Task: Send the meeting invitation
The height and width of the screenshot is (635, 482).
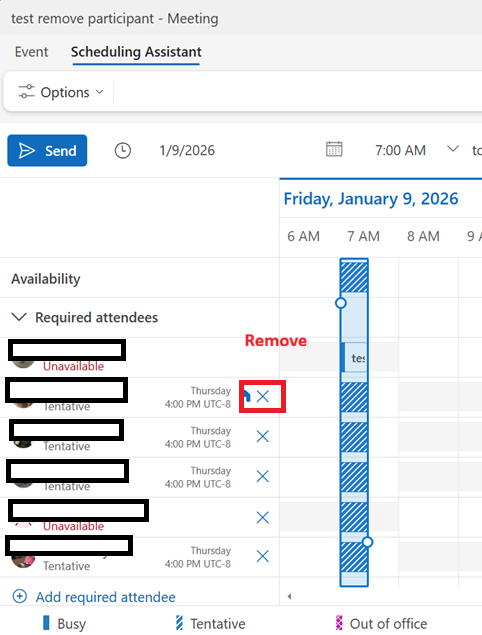Action: (x=47, y=151)
